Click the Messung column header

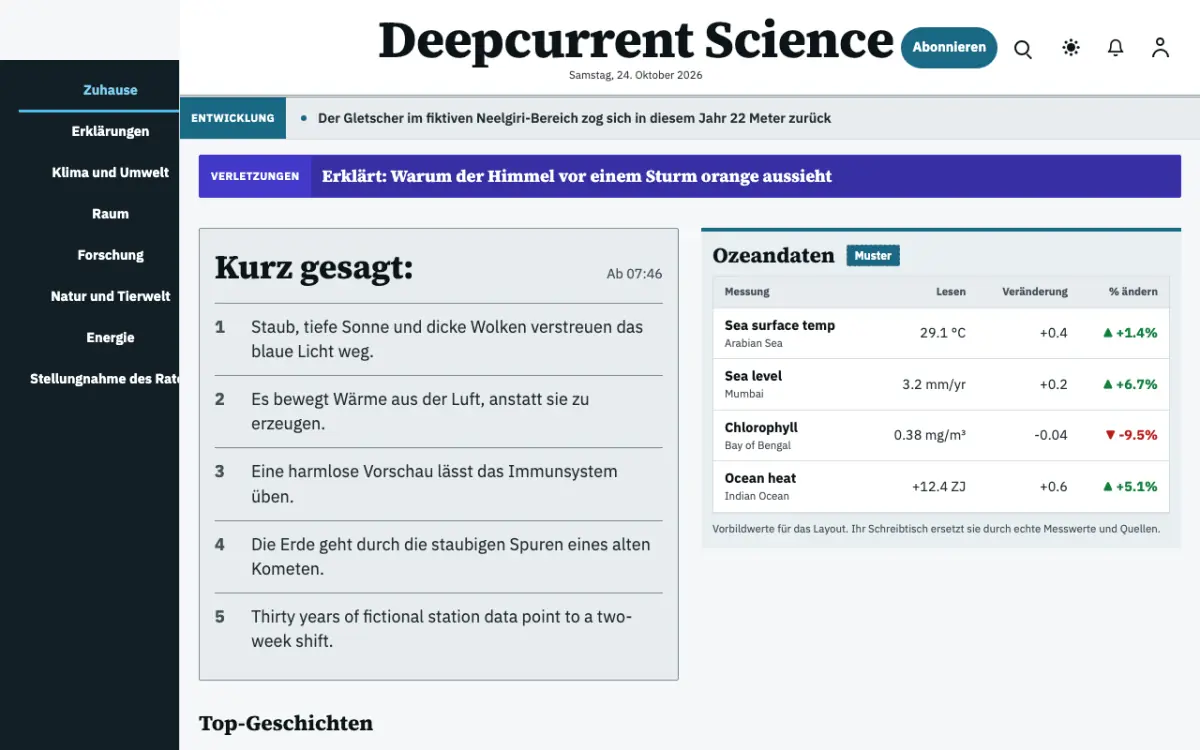pyautogui.click(x=747, y=292)
